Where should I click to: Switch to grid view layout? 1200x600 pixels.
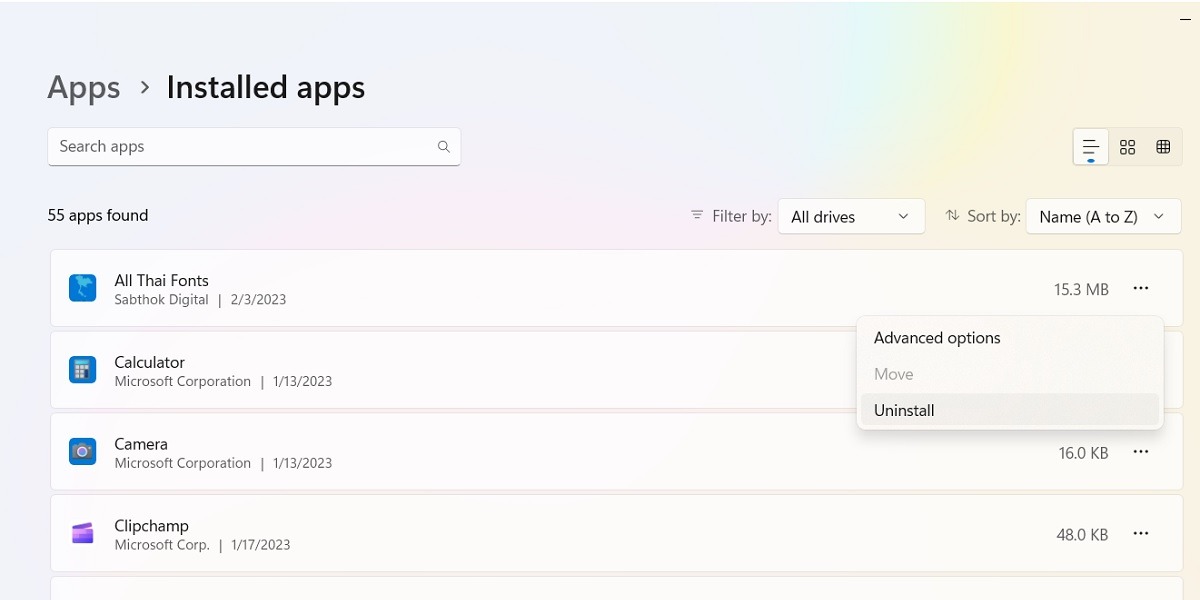1163,146
